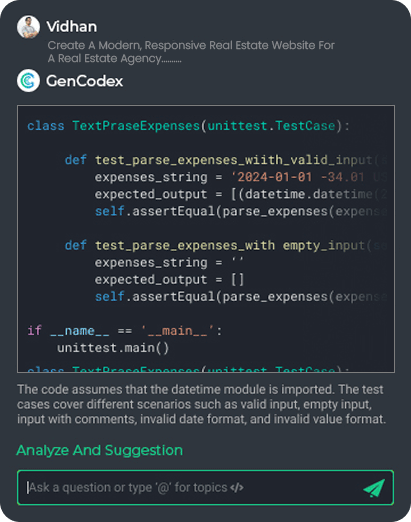Click the GenCodex logo icon

[28, 81]
